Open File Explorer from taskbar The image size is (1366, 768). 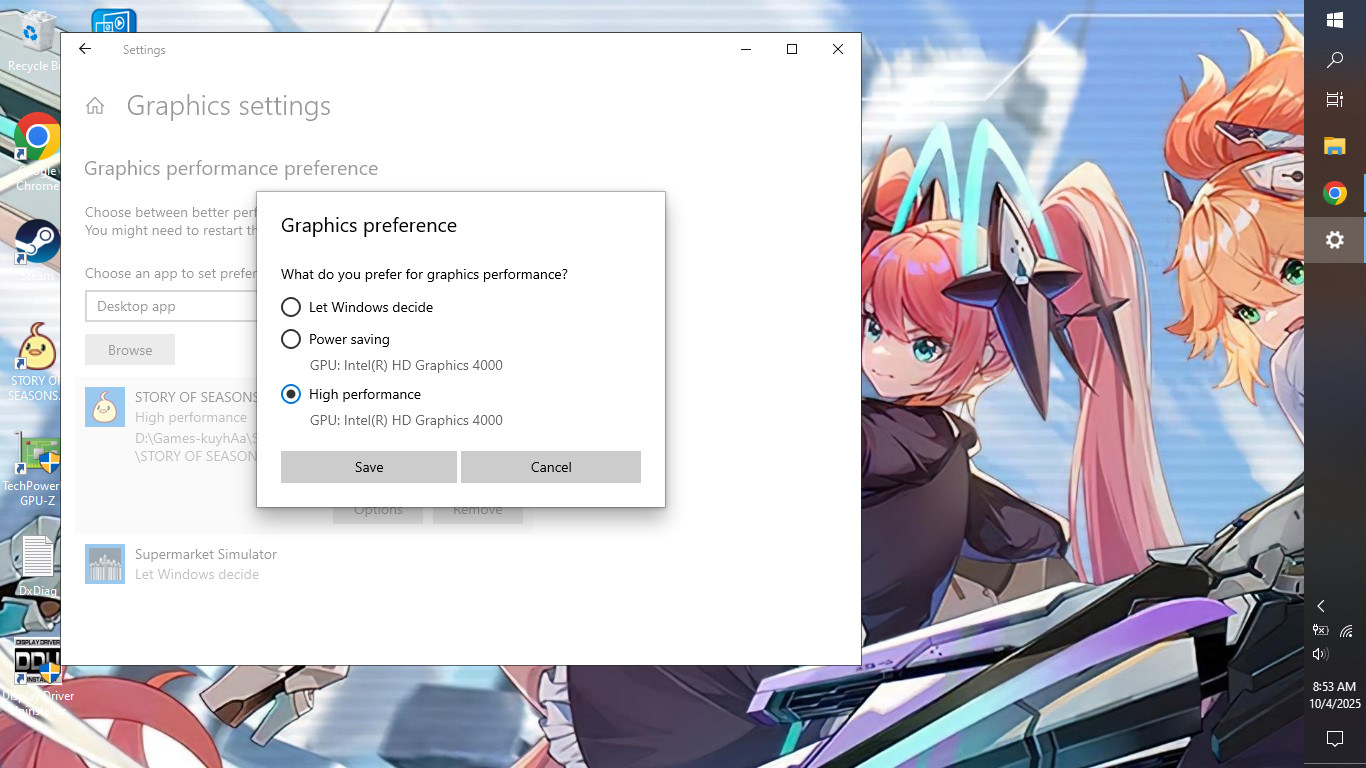[x=1335, y=147]
